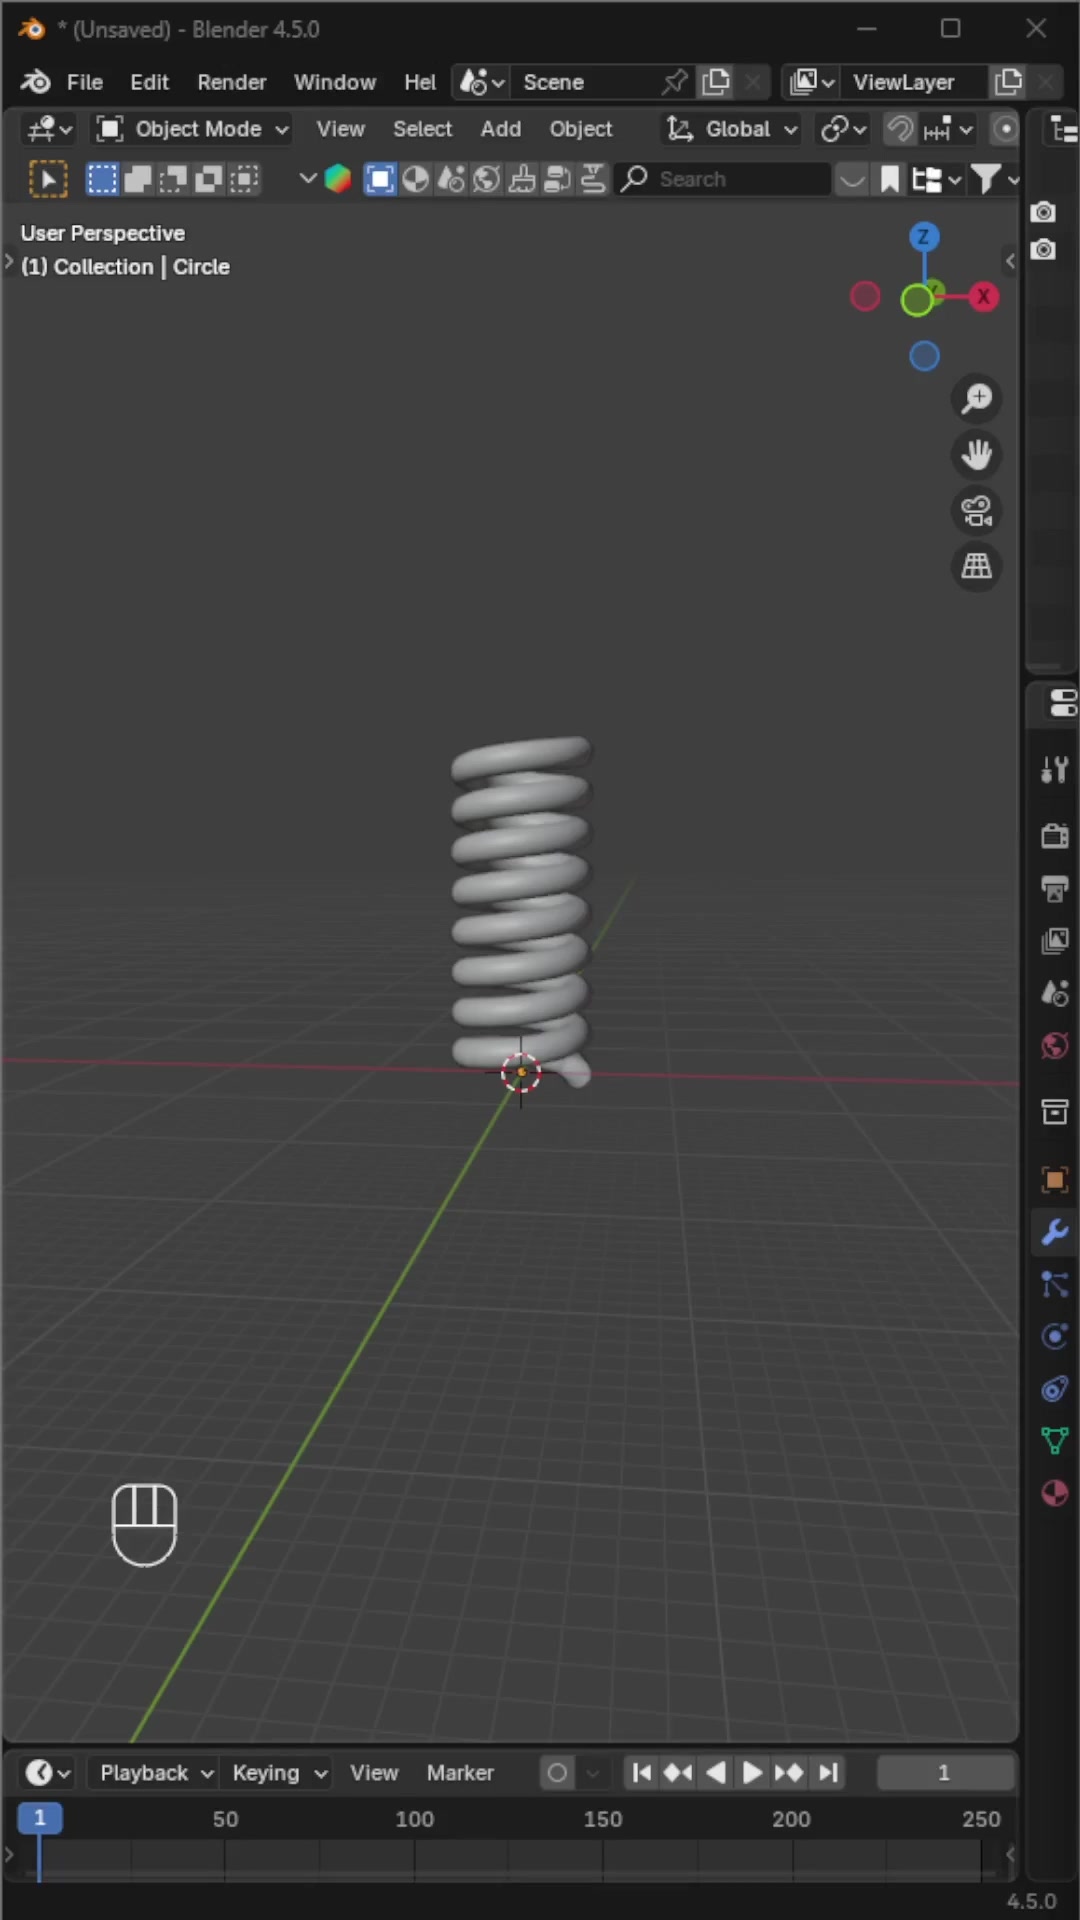Open the timeline editor type dropdown

point(46,1773)
